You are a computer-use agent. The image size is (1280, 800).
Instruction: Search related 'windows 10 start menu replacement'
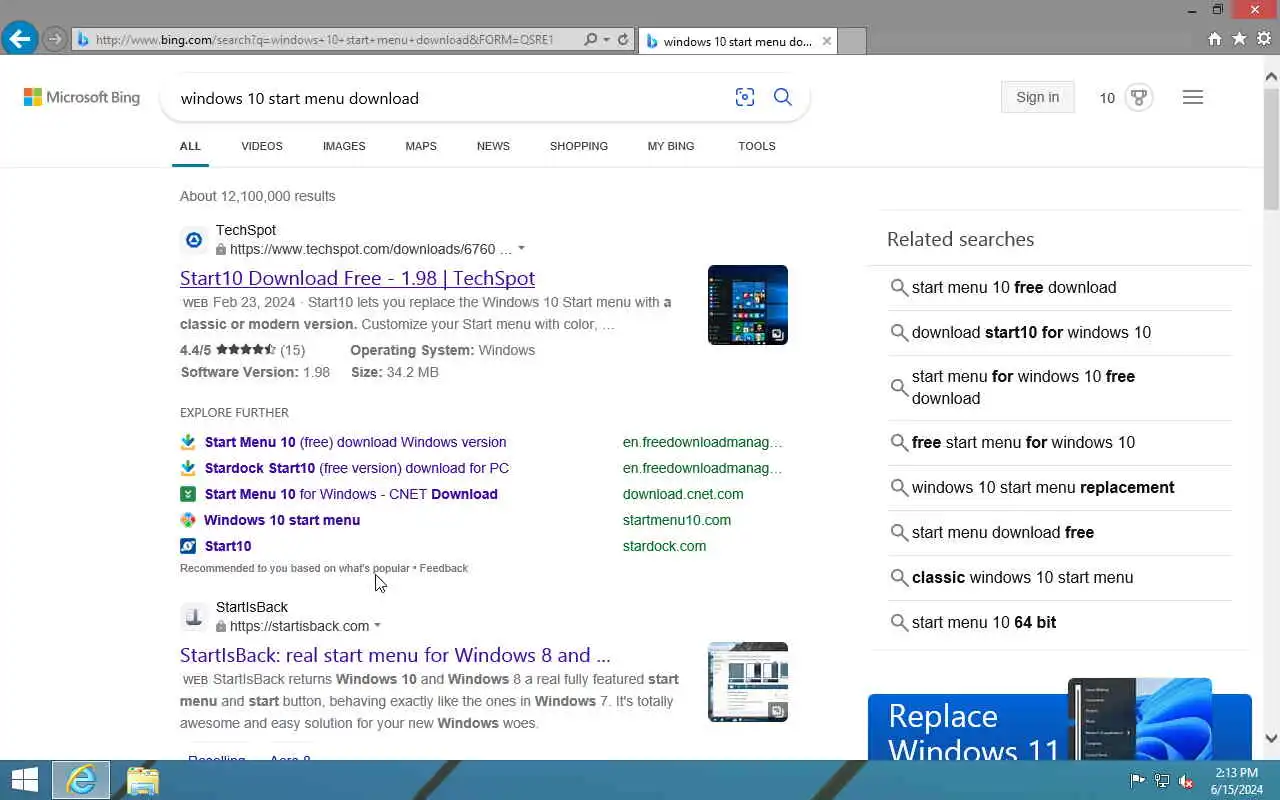pos(1060,487)
